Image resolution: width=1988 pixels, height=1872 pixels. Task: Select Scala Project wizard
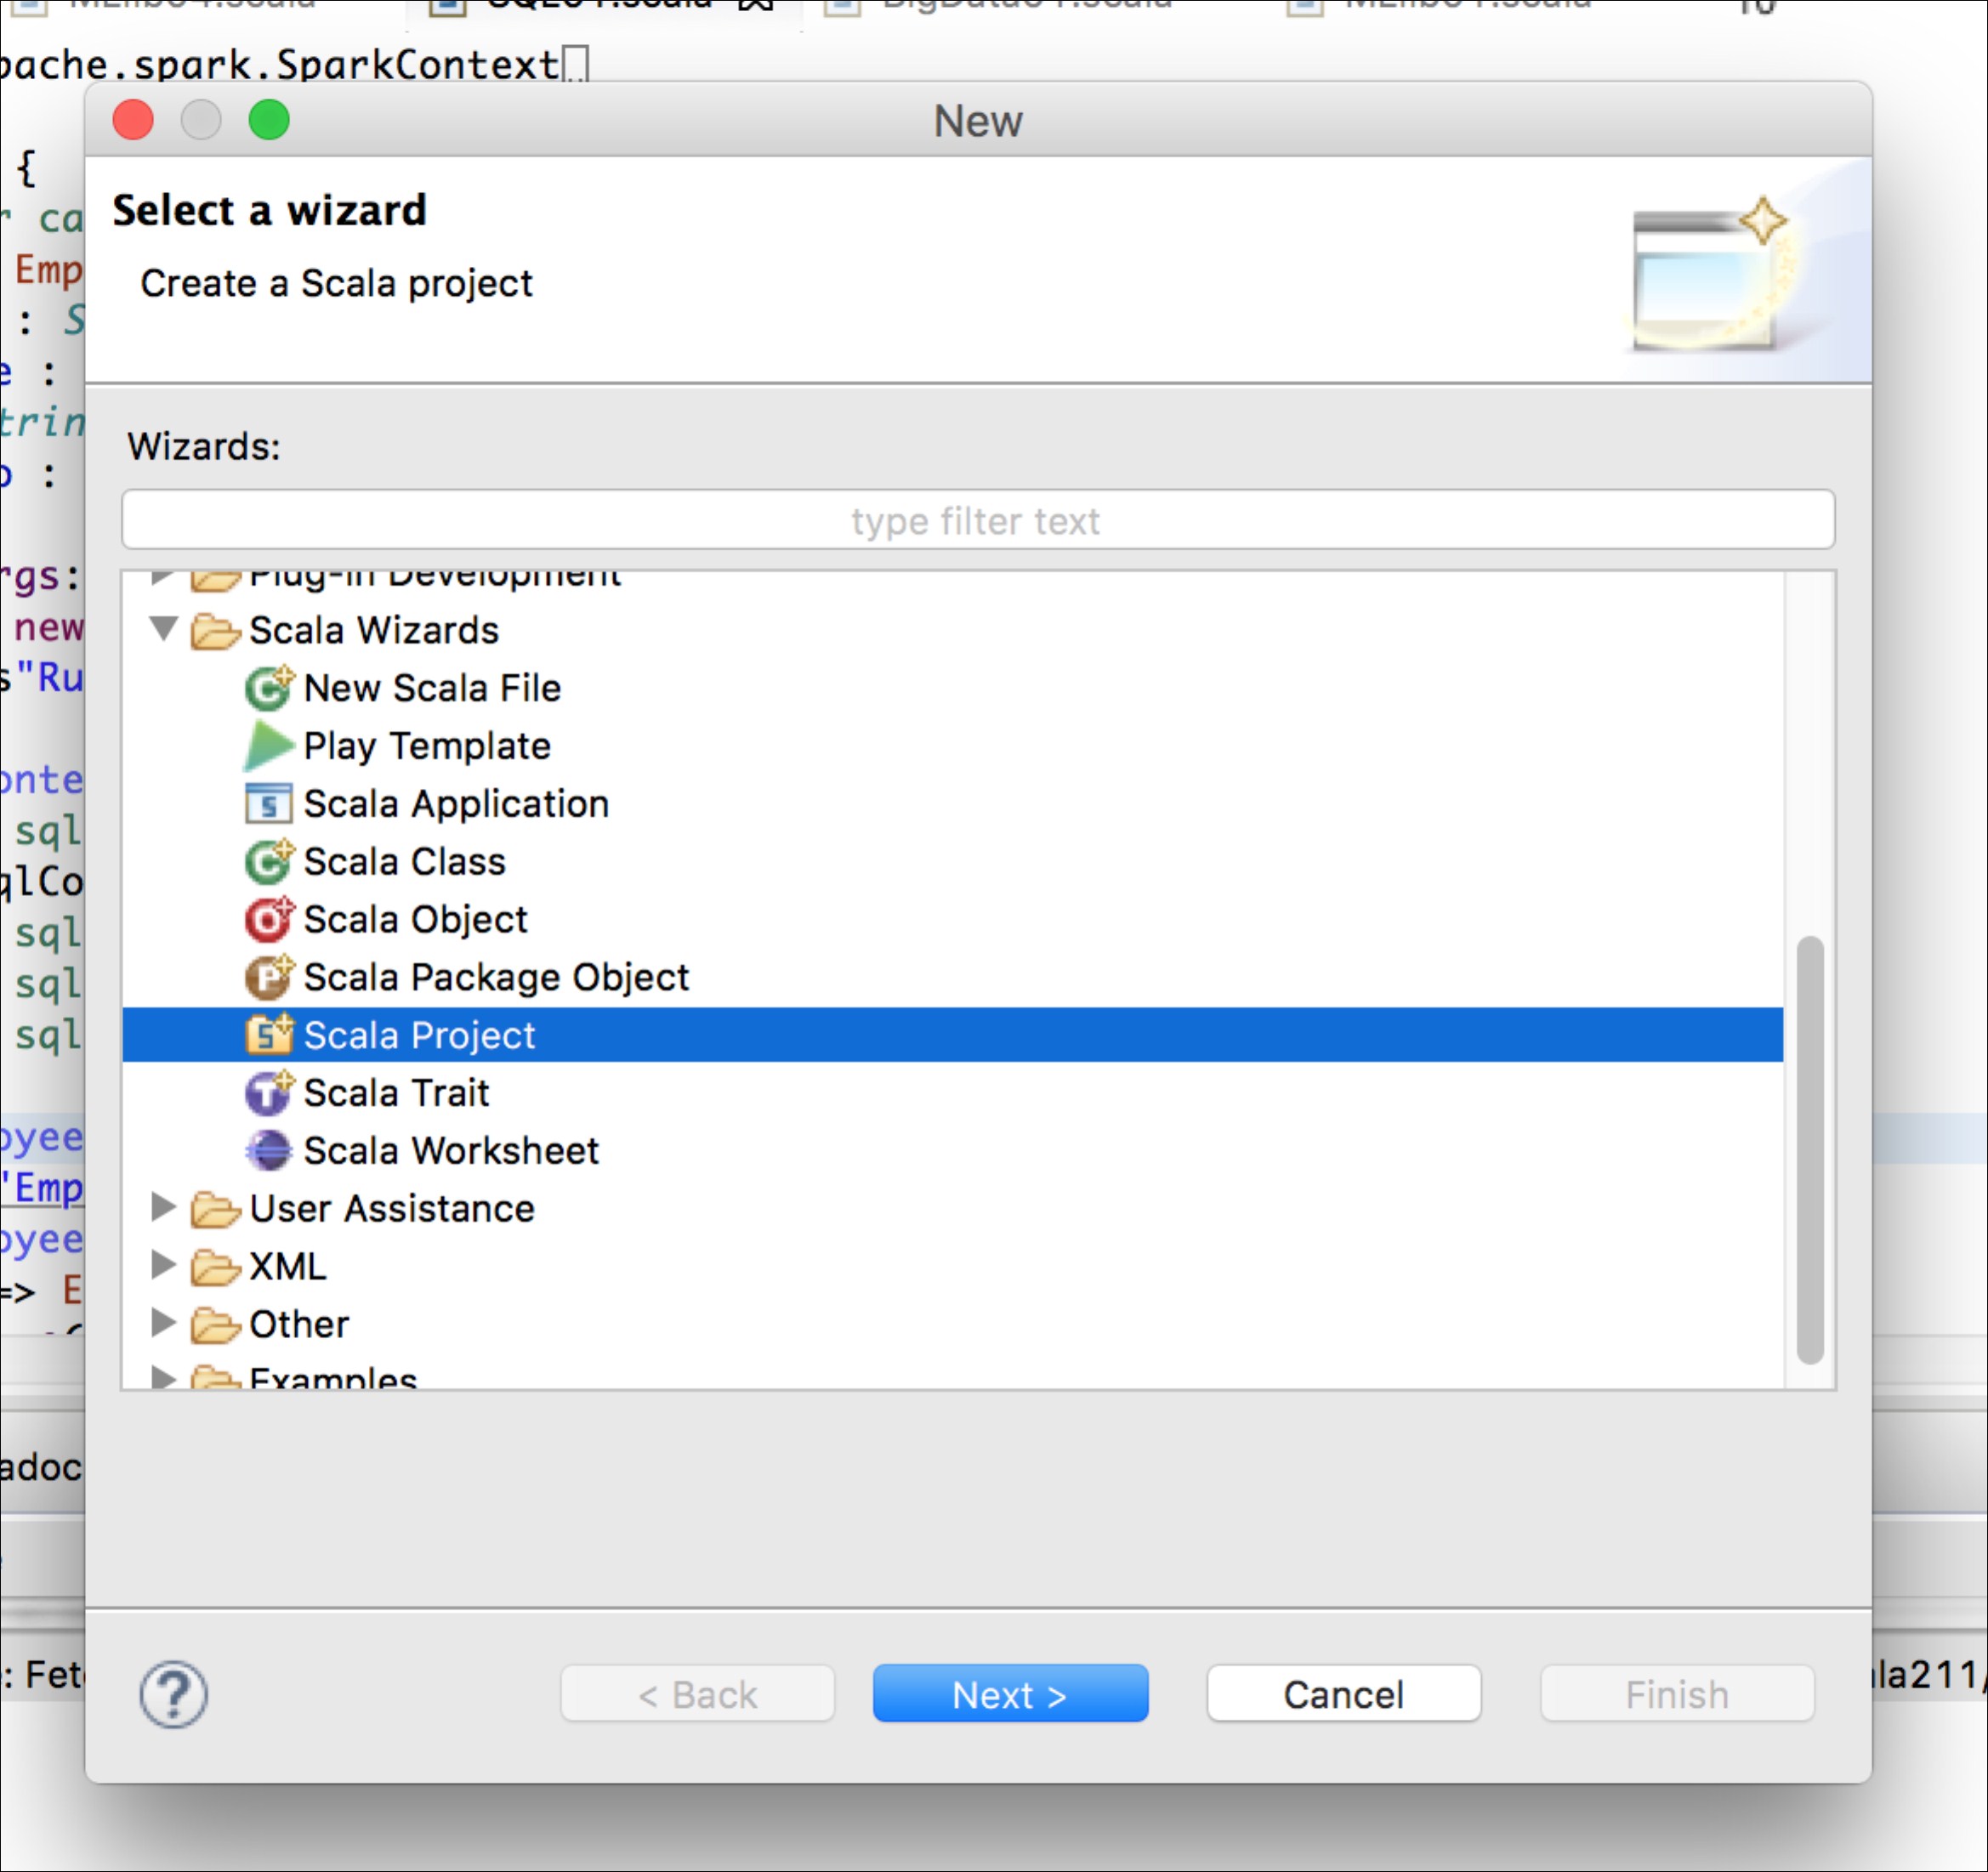click(x=952, y=1035)
